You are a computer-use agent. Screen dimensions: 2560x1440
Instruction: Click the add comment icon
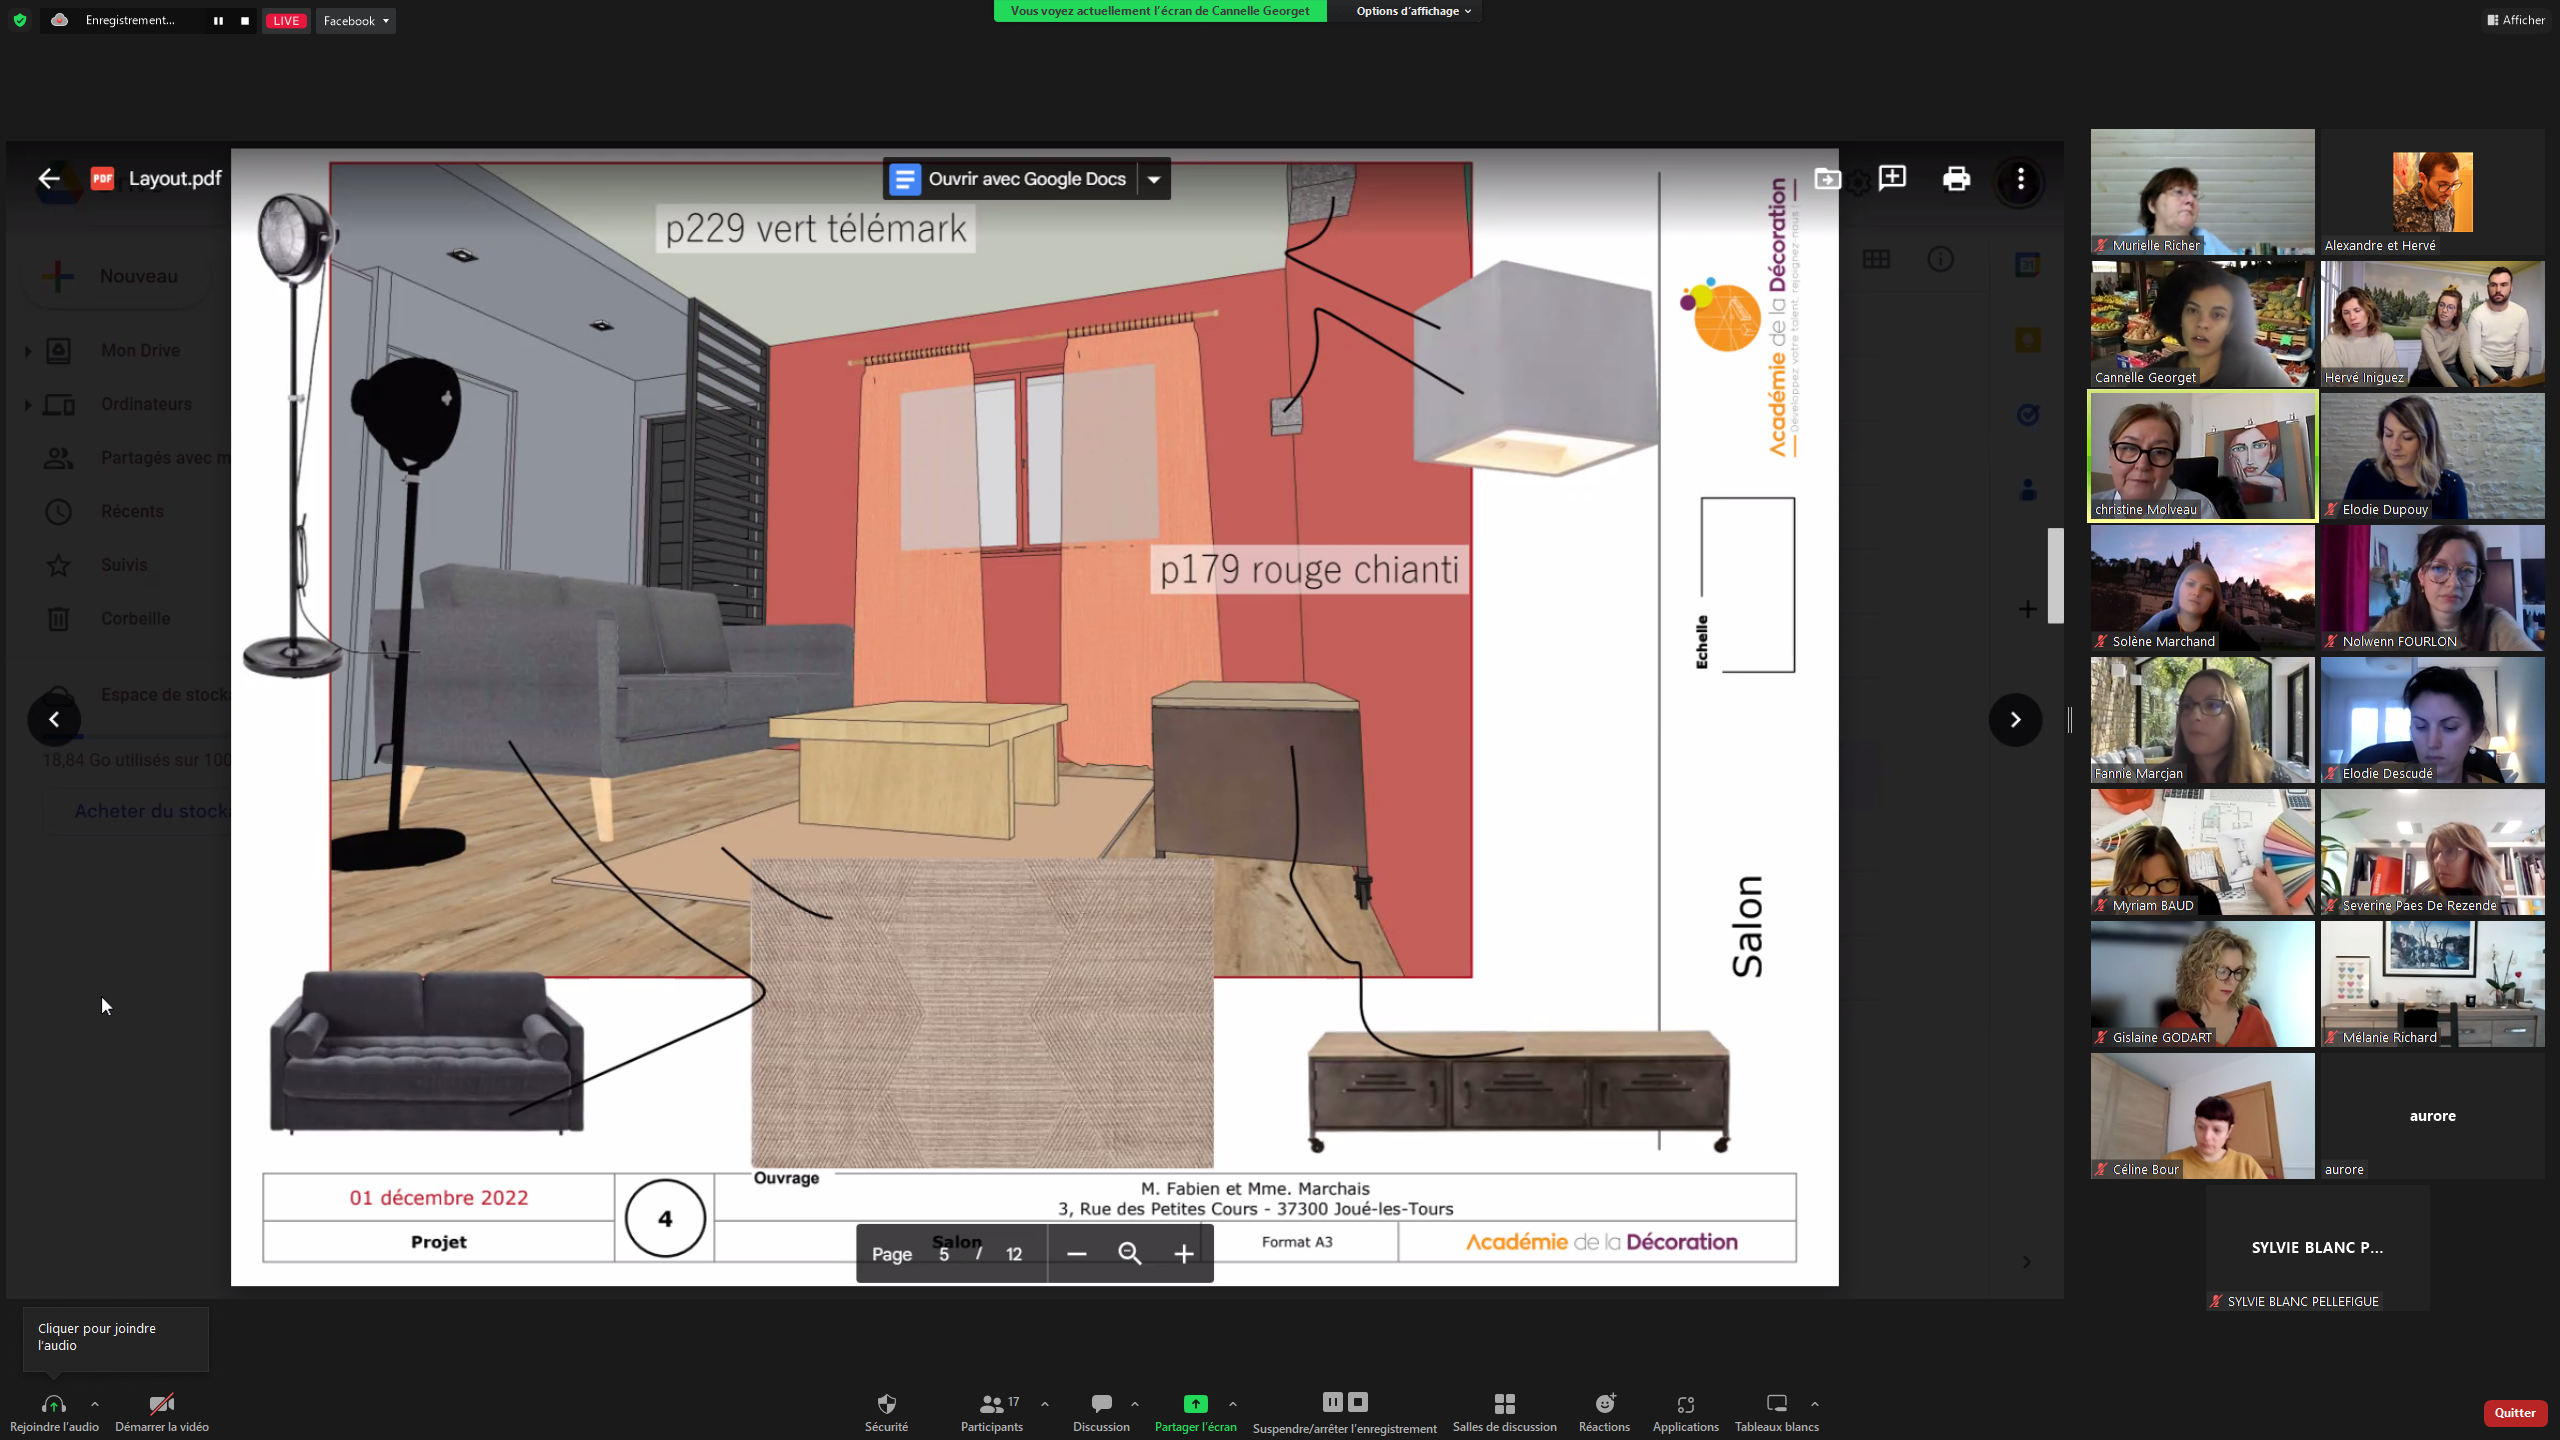point(1892,179)
